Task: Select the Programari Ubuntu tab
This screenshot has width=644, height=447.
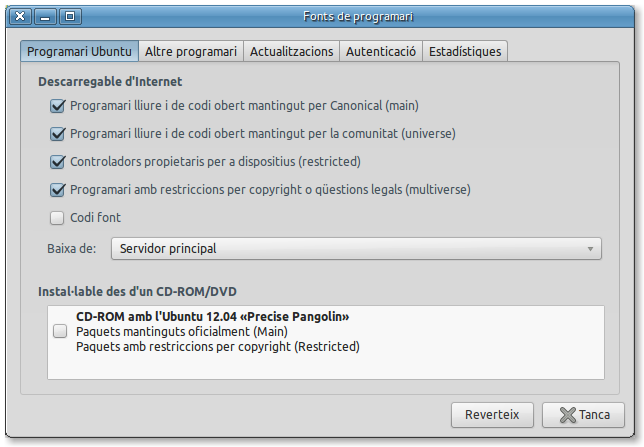Action: tap(79, 51)
